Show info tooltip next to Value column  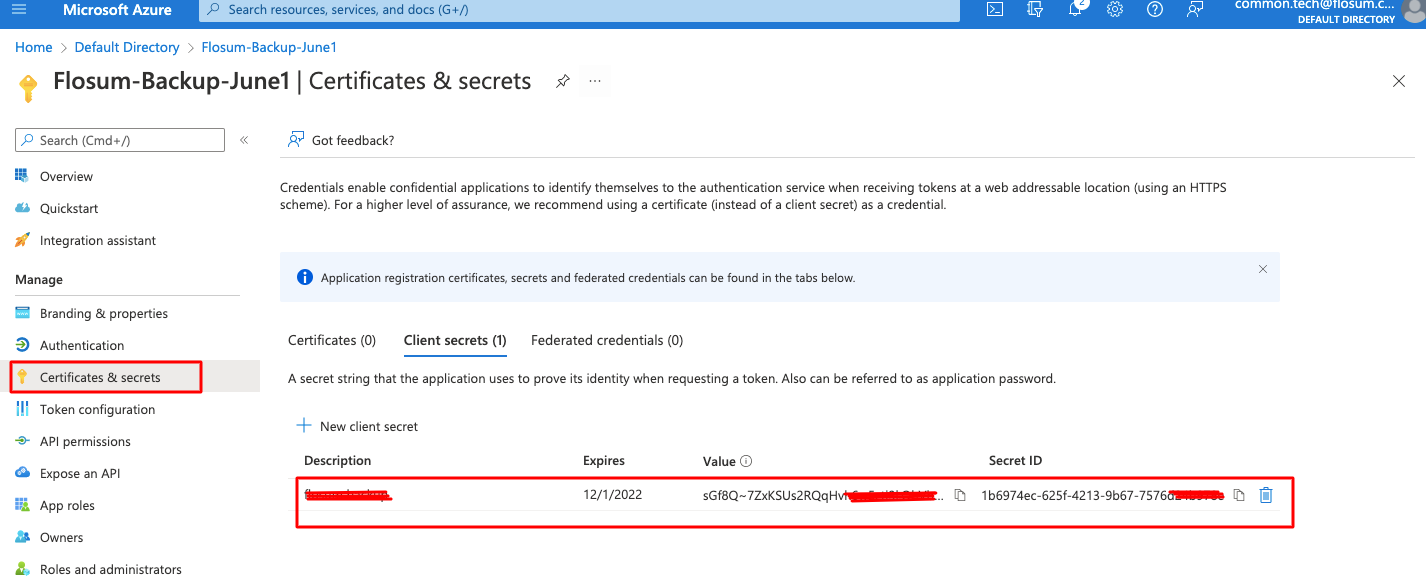point(746,461)
